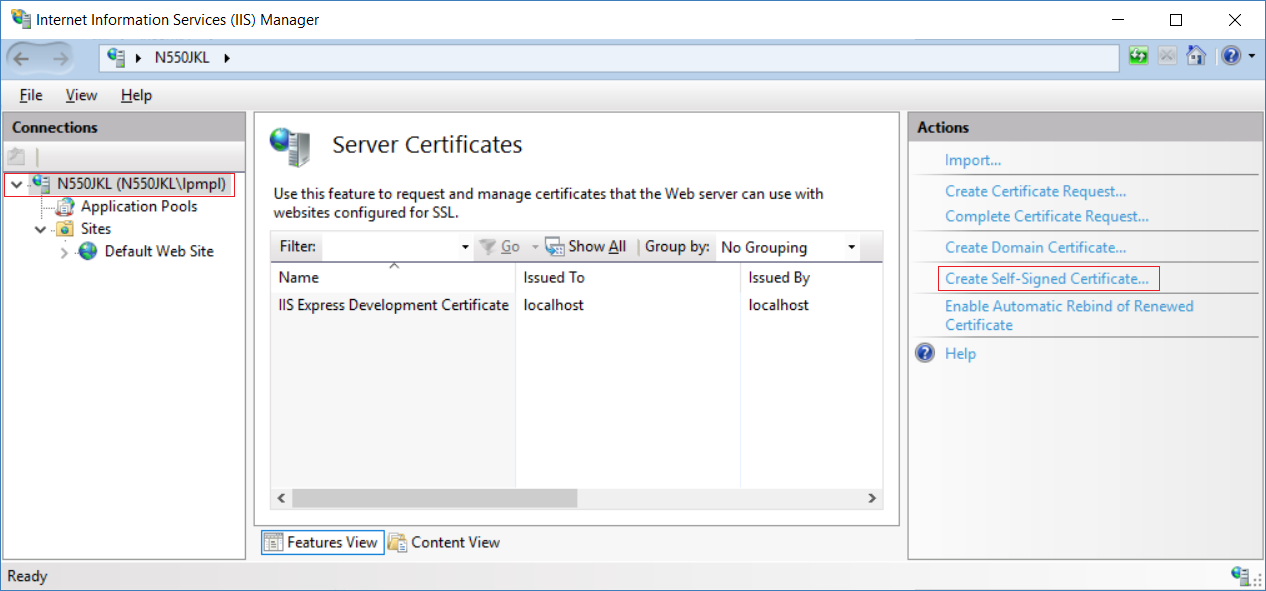Click the Show All button

(x=586, y=247)
